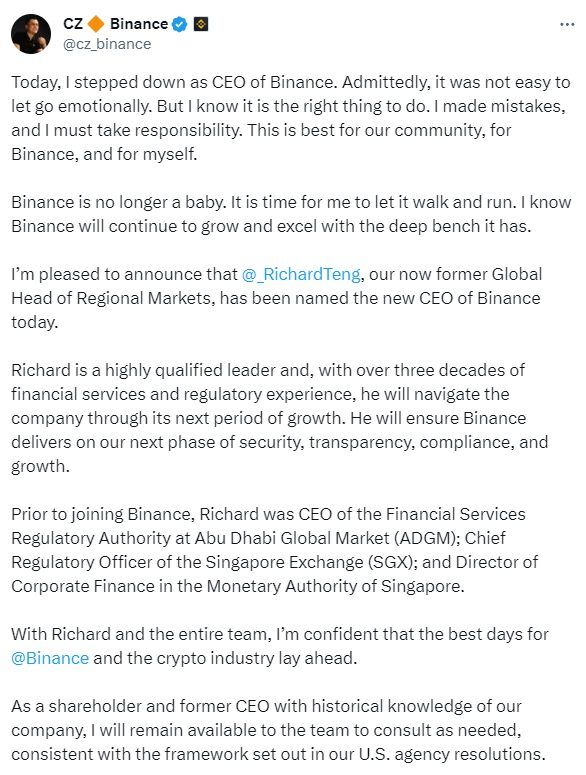This screenshot has height=775, width=586.
Task: Open the 'CZ Binance' display name
Action: 116,24
